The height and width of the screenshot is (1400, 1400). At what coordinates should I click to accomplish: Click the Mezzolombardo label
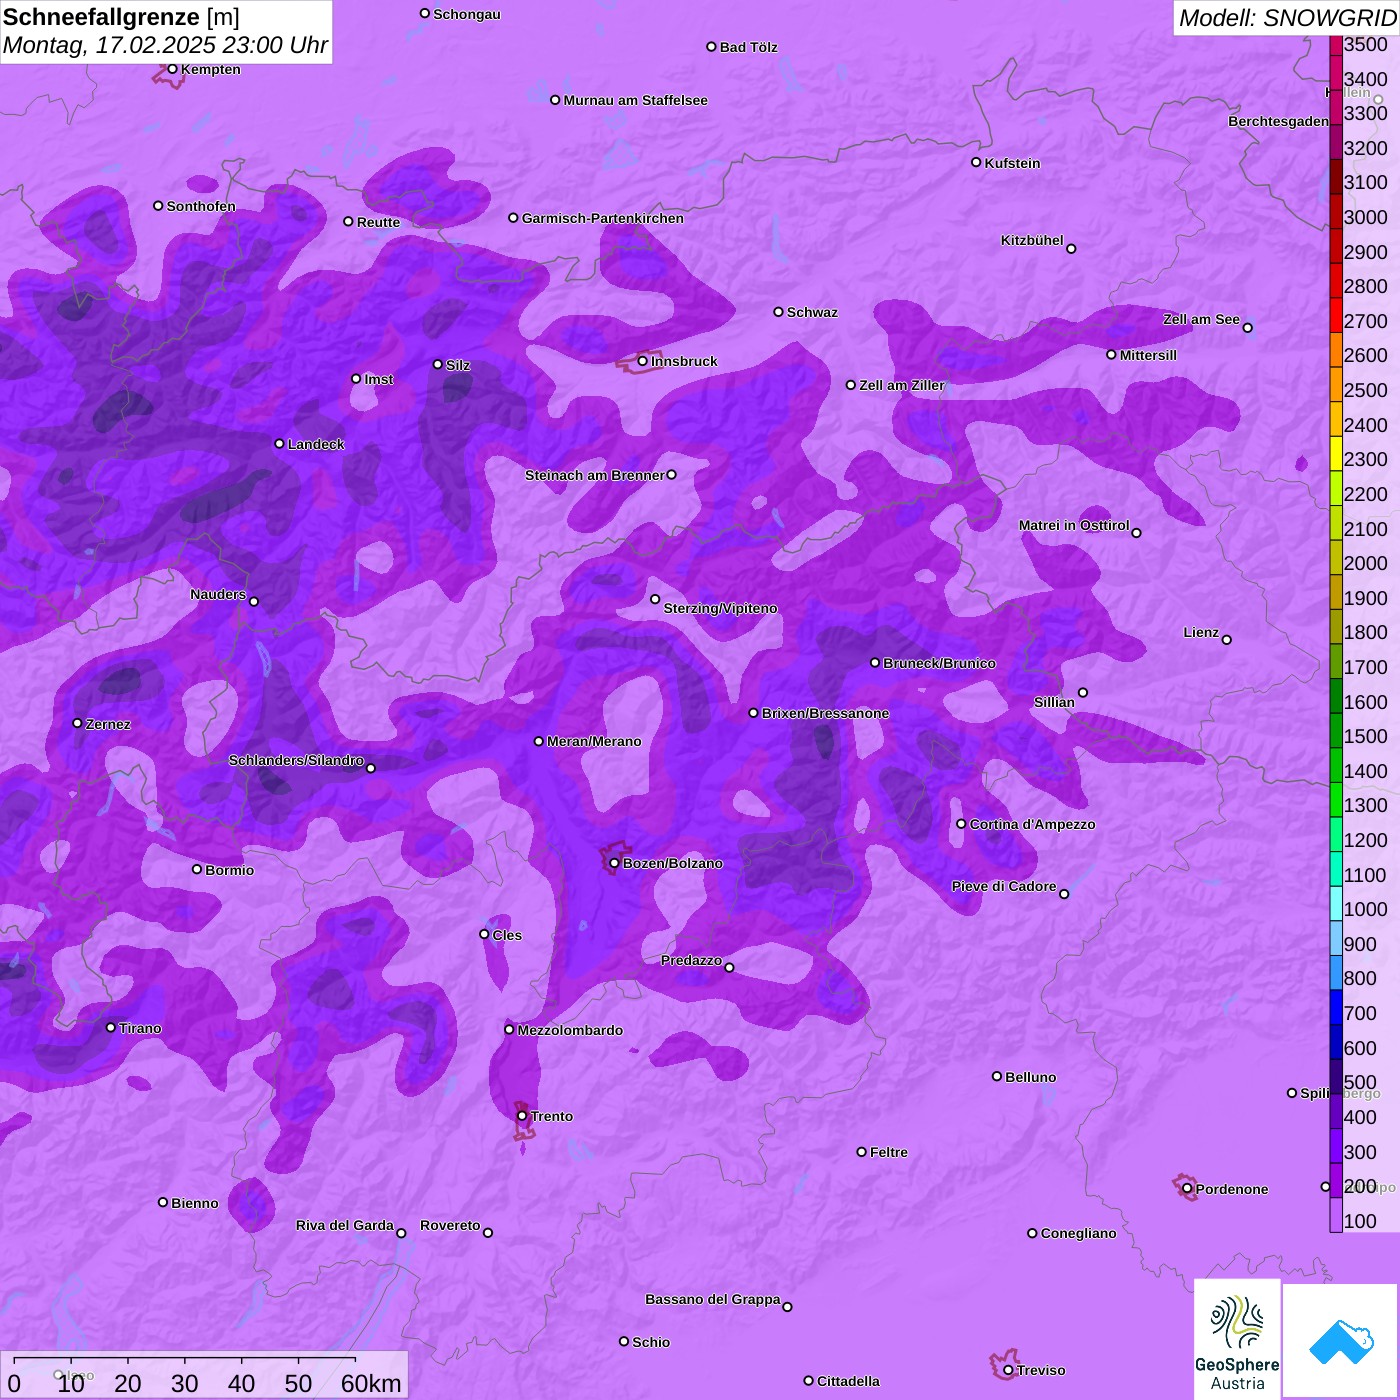(570, 1030)
